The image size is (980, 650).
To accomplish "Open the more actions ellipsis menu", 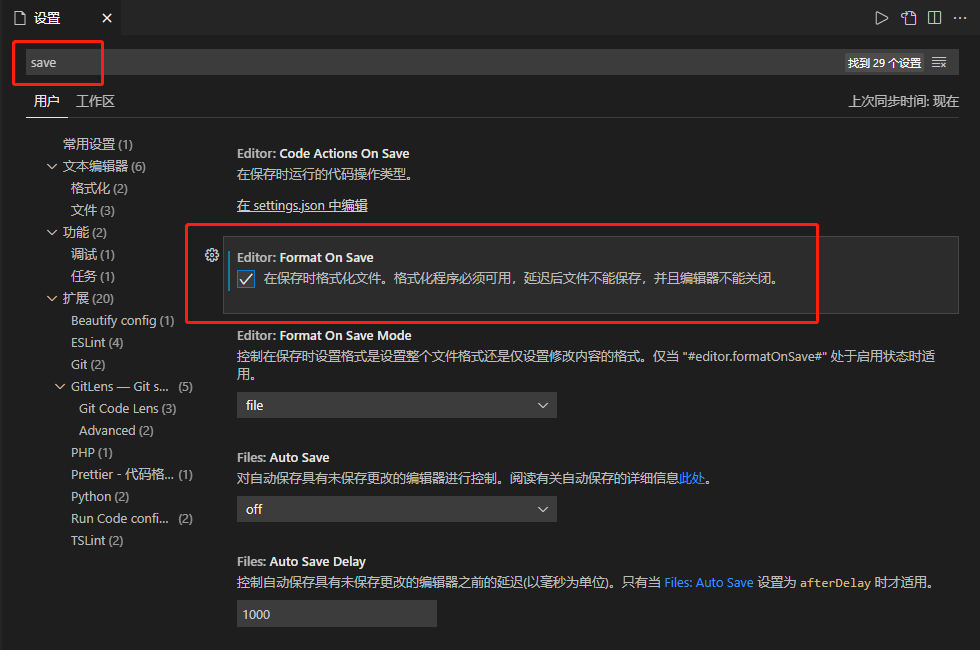I will click(x=960, y=18).
